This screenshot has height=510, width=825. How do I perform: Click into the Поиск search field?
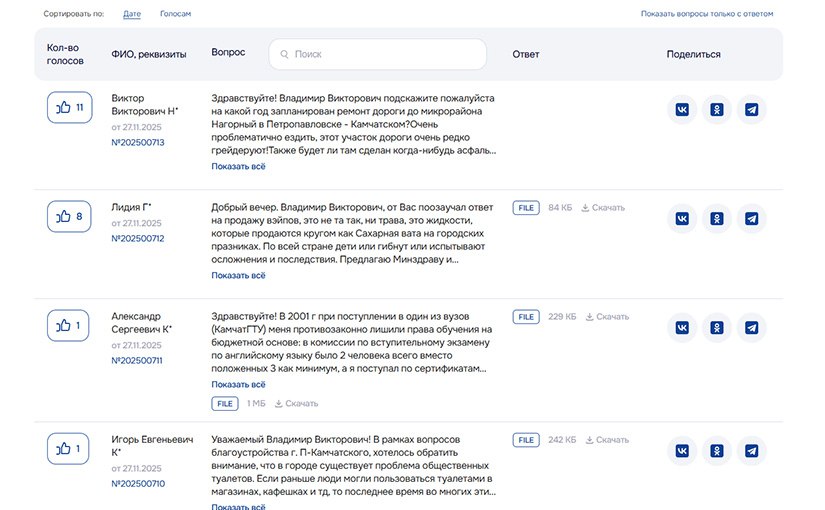click(377, 54)
